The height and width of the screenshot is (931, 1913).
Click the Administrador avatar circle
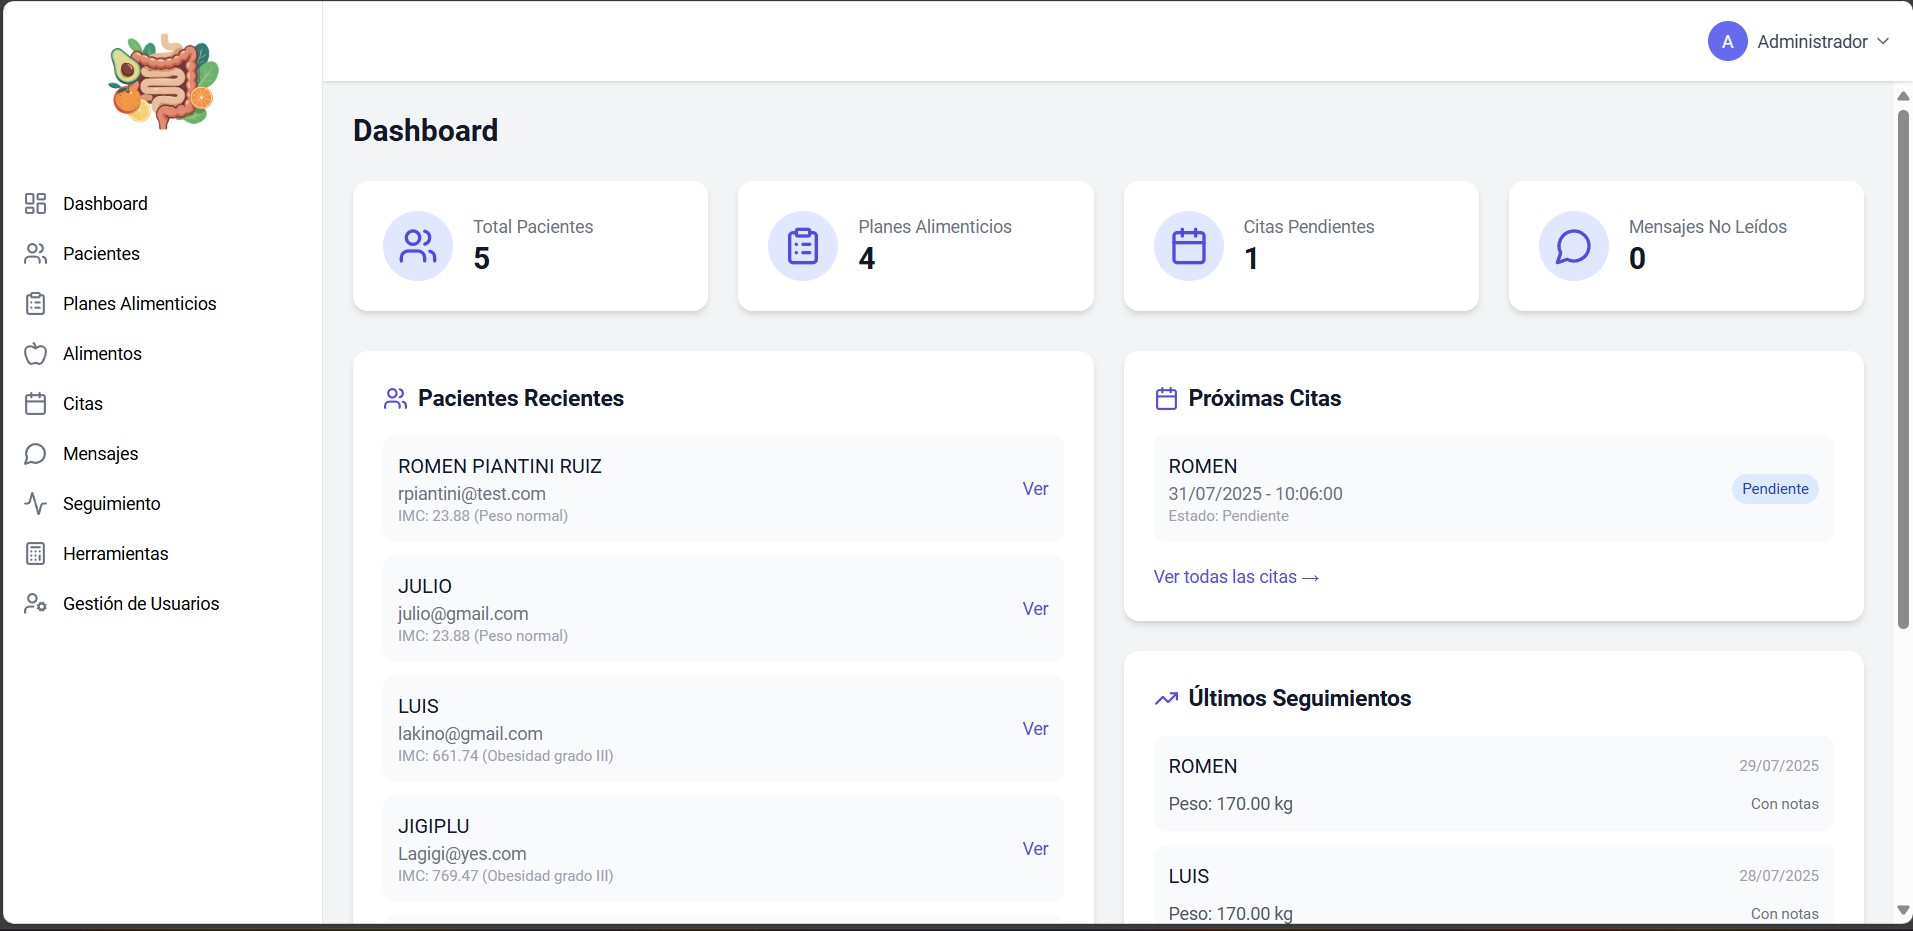pos(1727,41)
